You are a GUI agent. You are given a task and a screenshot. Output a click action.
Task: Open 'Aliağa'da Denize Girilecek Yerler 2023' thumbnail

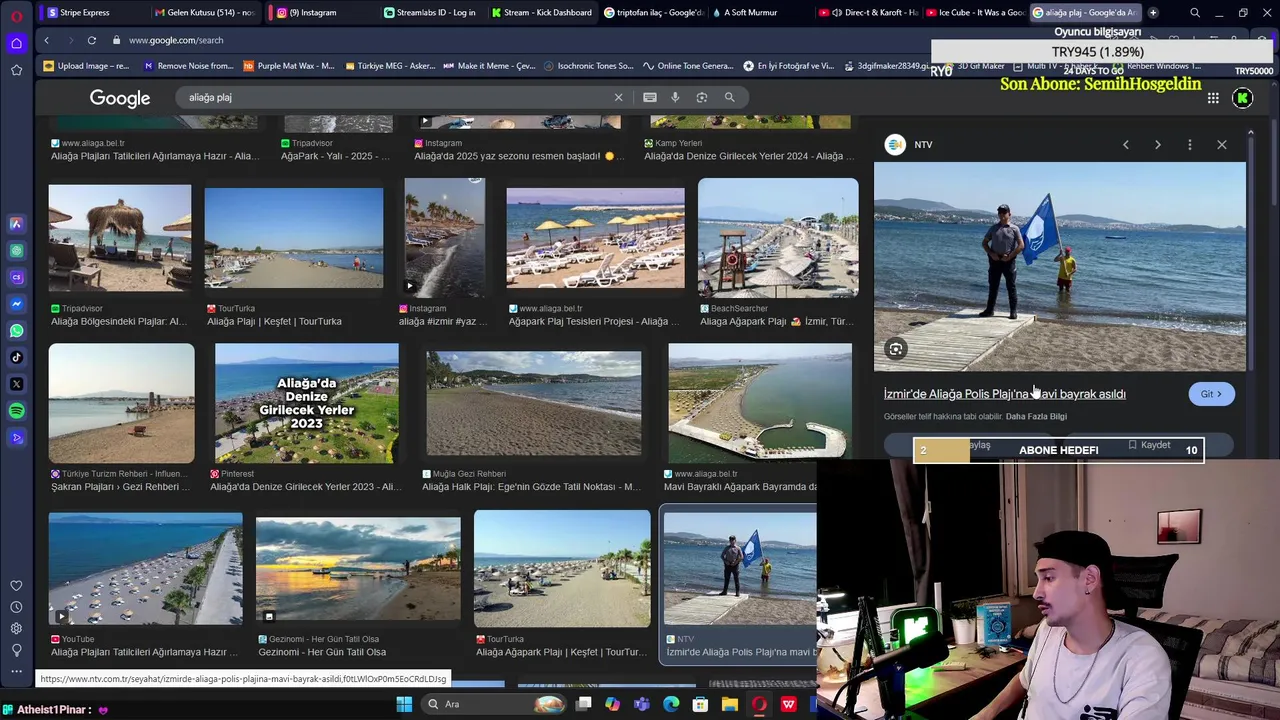pos(307,404)
